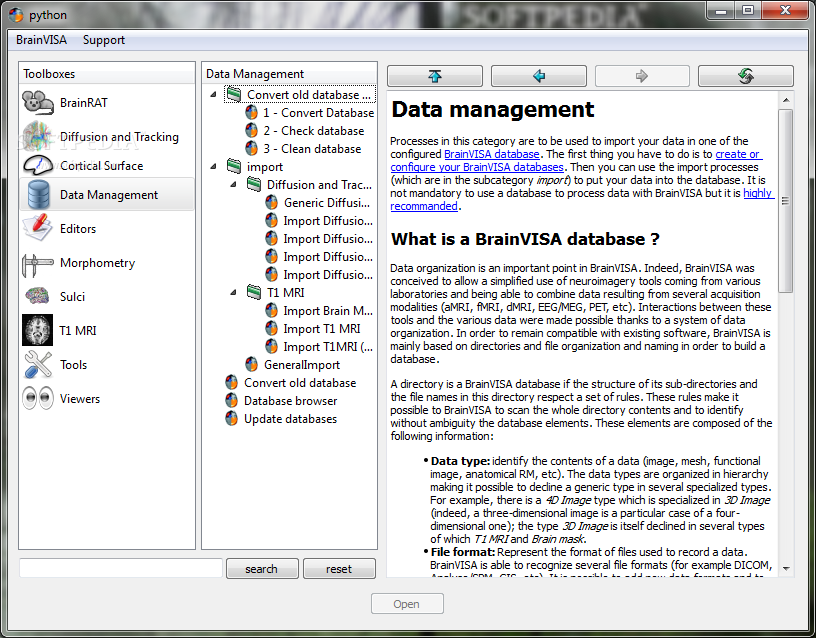Click the T1 MRI folder icon in tree
The width and height of the screenshot is (816, 638).
pyautogui.click(x=253, y=292)
